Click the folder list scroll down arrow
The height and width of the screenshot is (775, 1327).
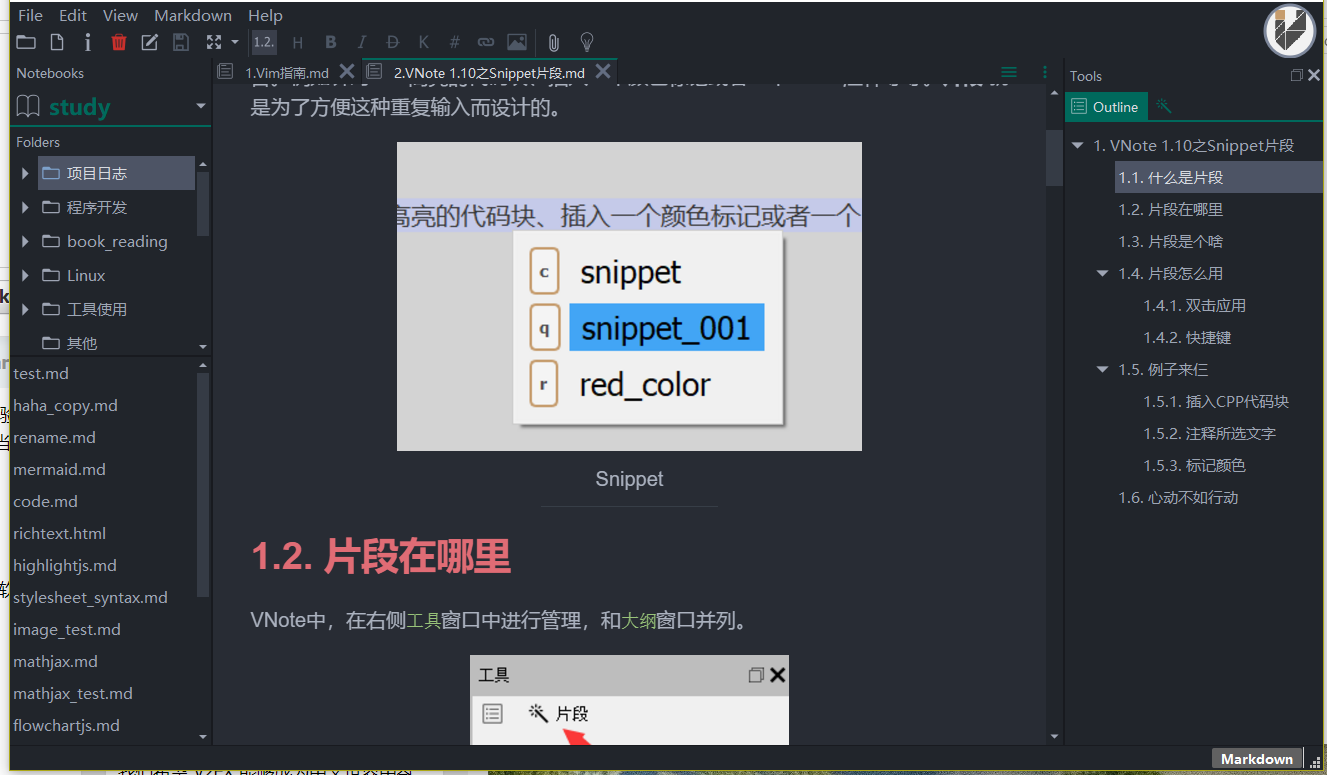203,347
